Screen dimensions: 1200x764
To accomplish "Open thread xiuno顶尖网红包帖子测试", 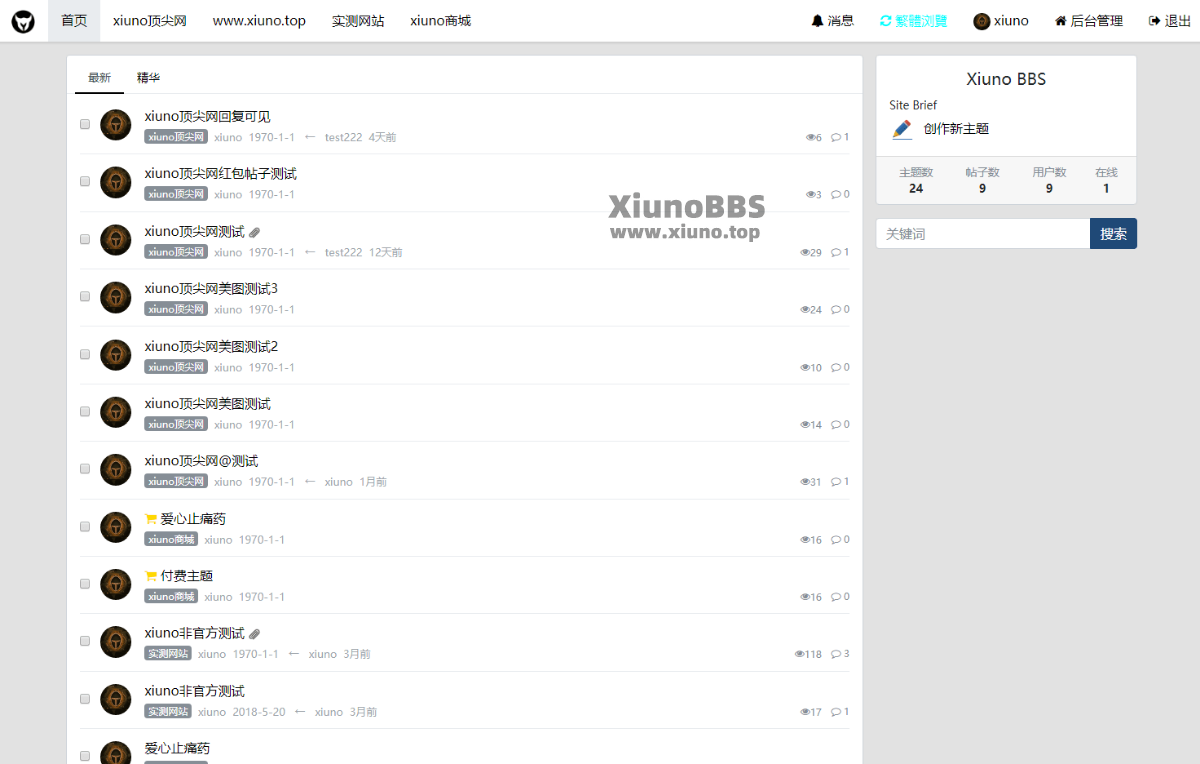I will point(220,174).
